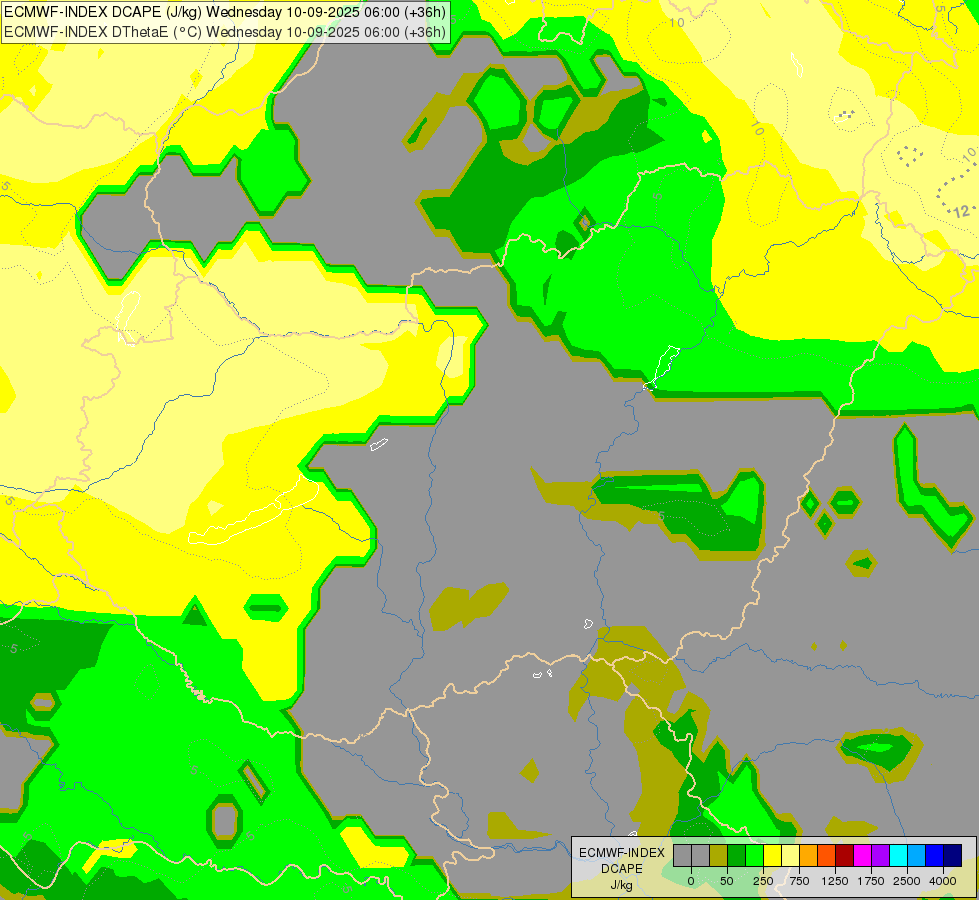Click the legend value 1250
The width and height of the screenshot is (979, 900).
tap(835, 881)
